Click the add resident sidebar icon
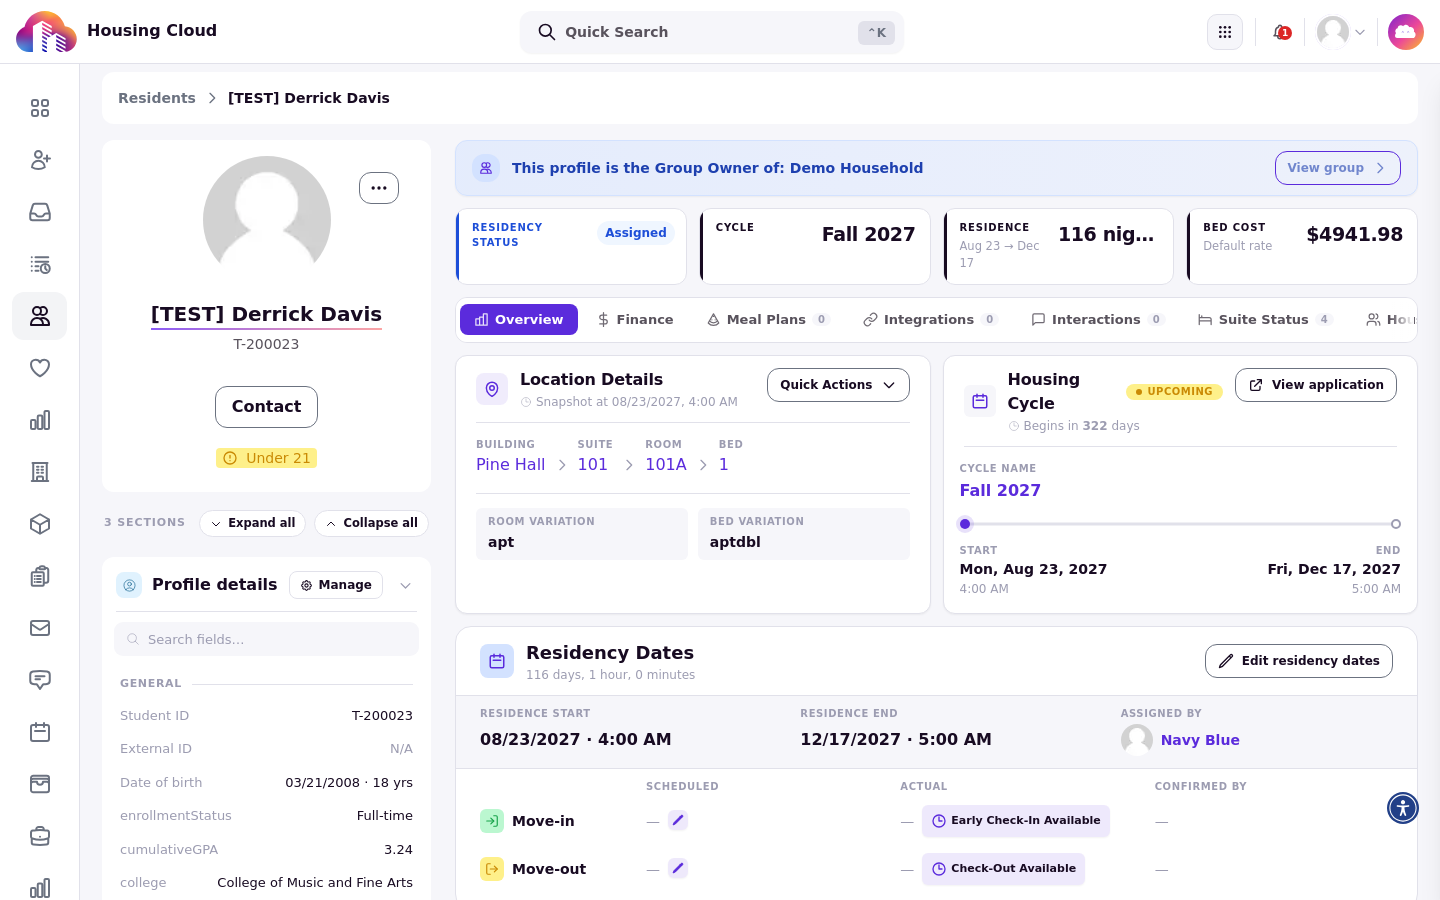Screen dimensions: 1440x900 click(40, 160)
